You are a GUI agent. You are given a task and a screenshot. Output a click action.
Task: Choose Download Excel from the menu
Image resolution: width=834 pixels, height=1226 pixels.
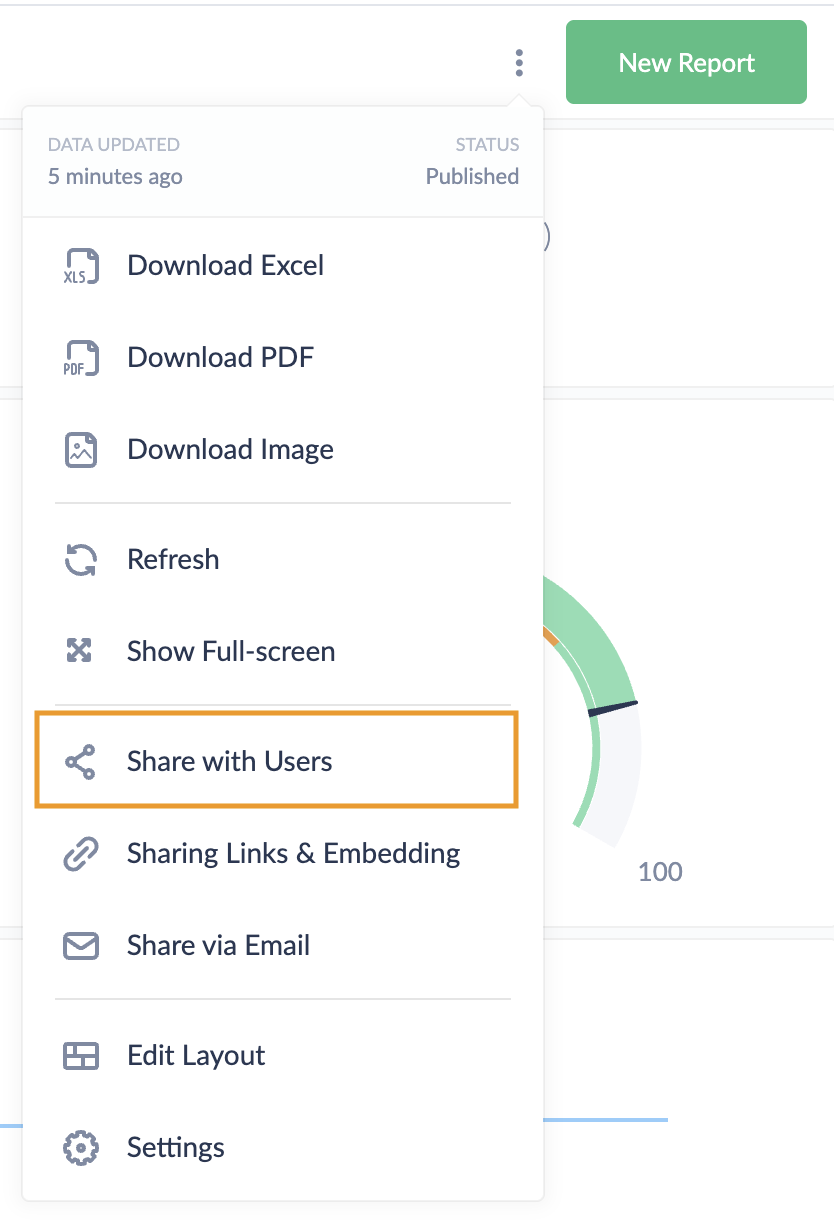pos(225,266)
